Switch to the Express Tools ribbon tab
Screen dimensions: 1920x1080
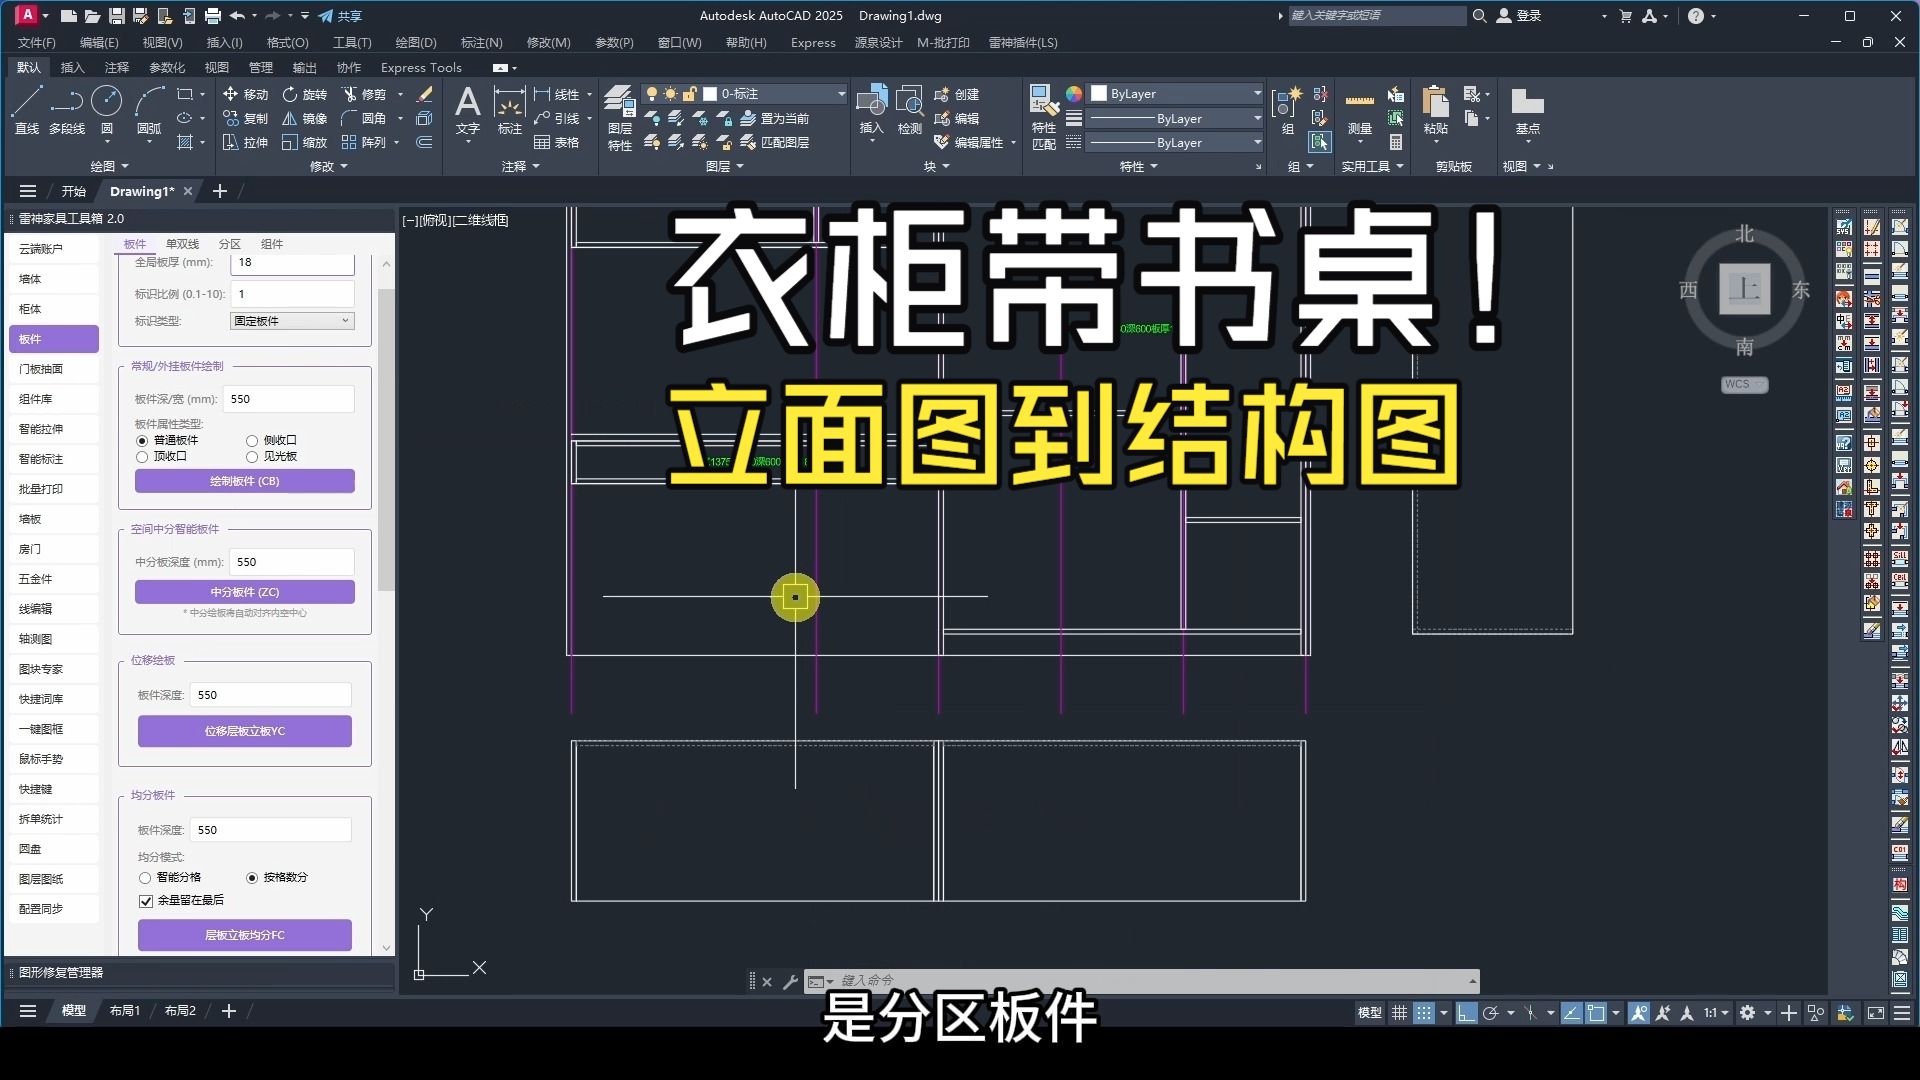pos(421,68)
